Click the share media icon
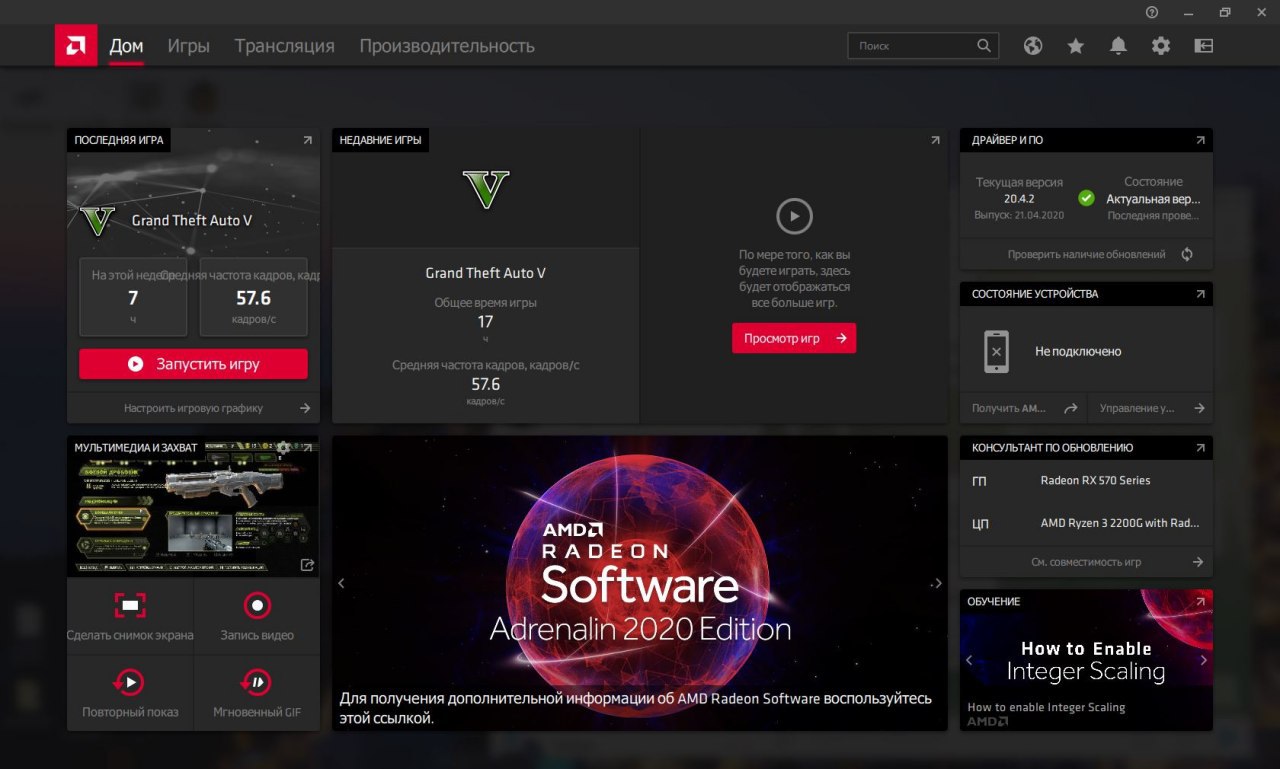This screenshot has width=1280, height=769. tap(308, 565)
